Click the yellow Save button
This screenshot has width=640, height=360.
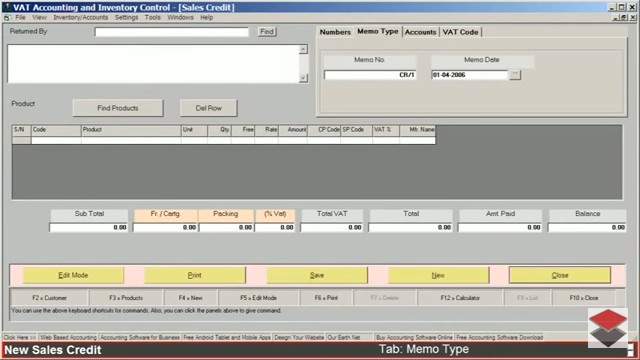(317, 275)
